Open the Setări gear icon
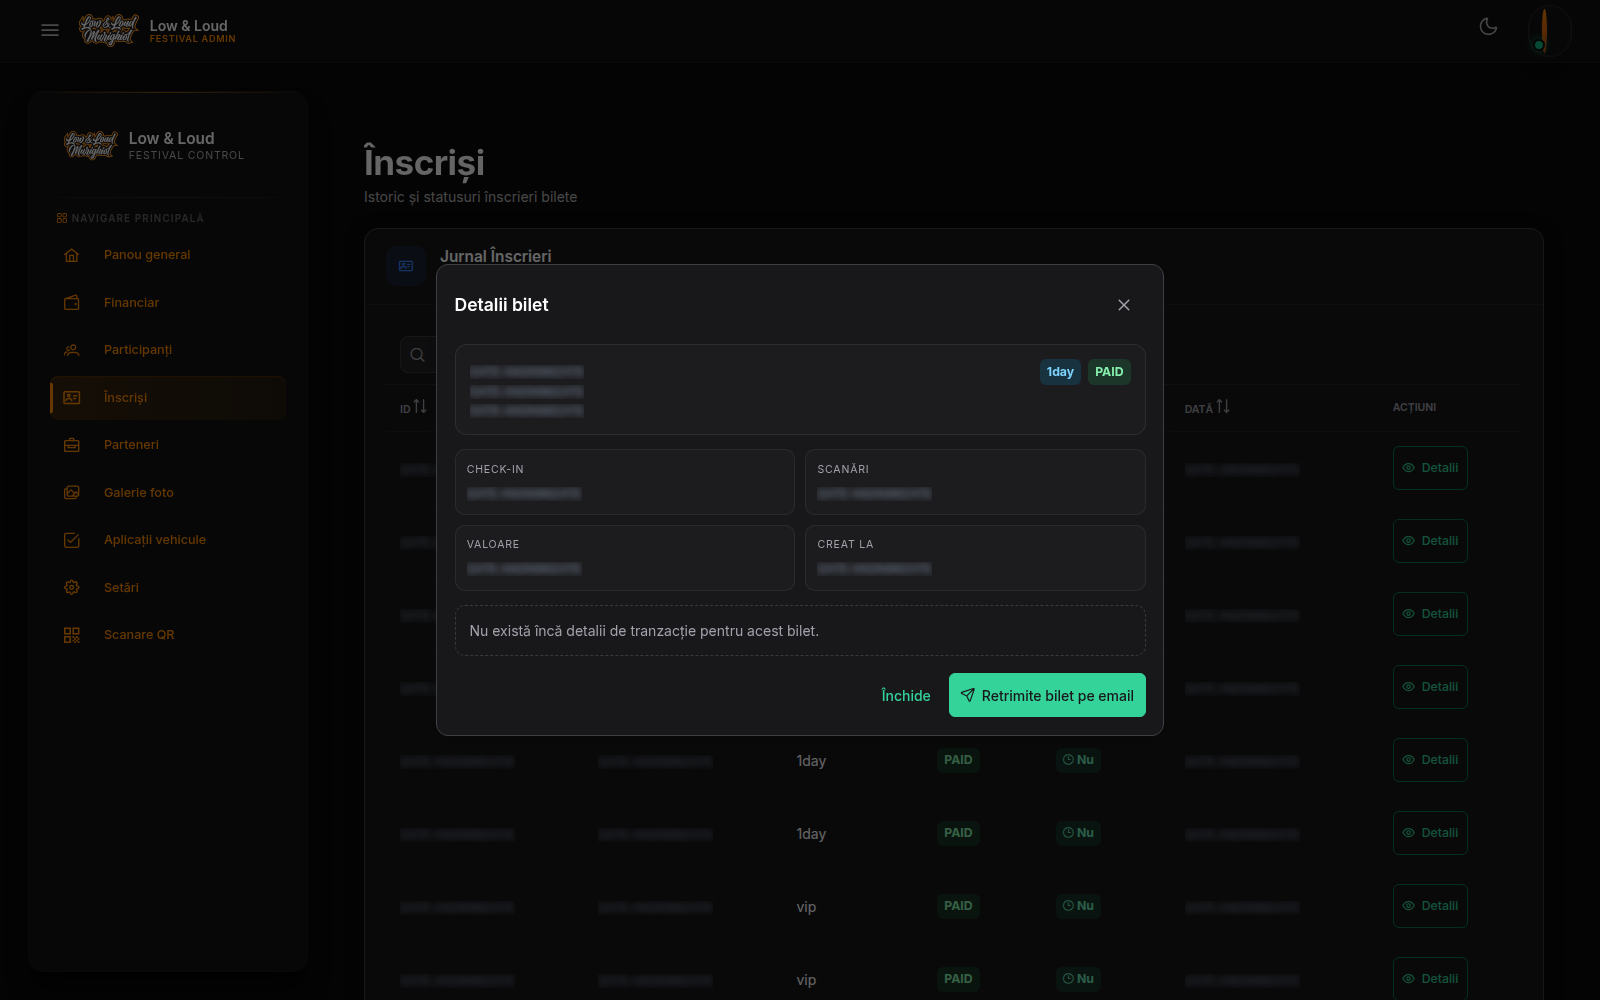1600x1000 pixels. tap(72, 587)
